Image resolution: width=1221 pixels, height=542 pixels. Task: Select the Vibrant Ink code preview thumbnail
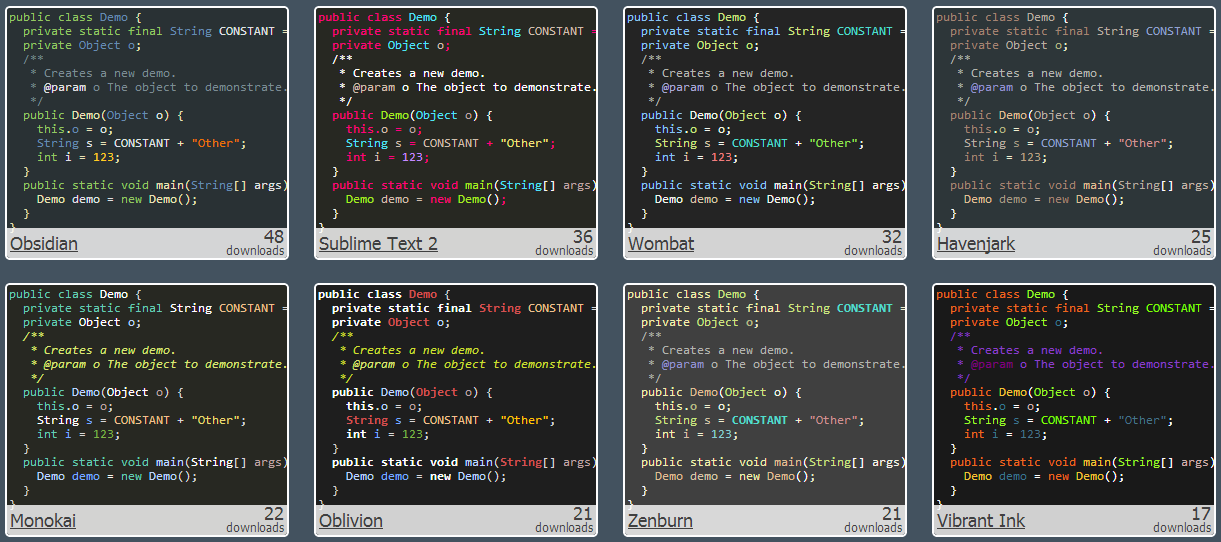coord(1074,395)
